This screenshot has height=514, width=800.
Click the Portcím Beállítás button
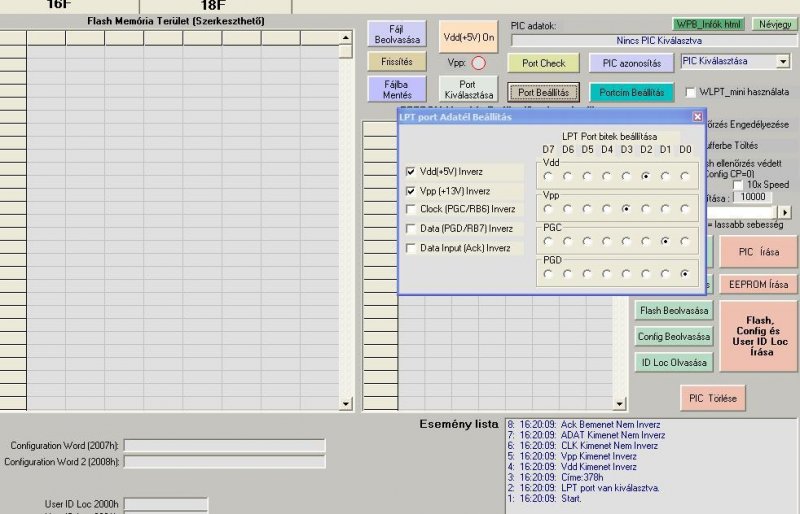click(x=632, y=92)
